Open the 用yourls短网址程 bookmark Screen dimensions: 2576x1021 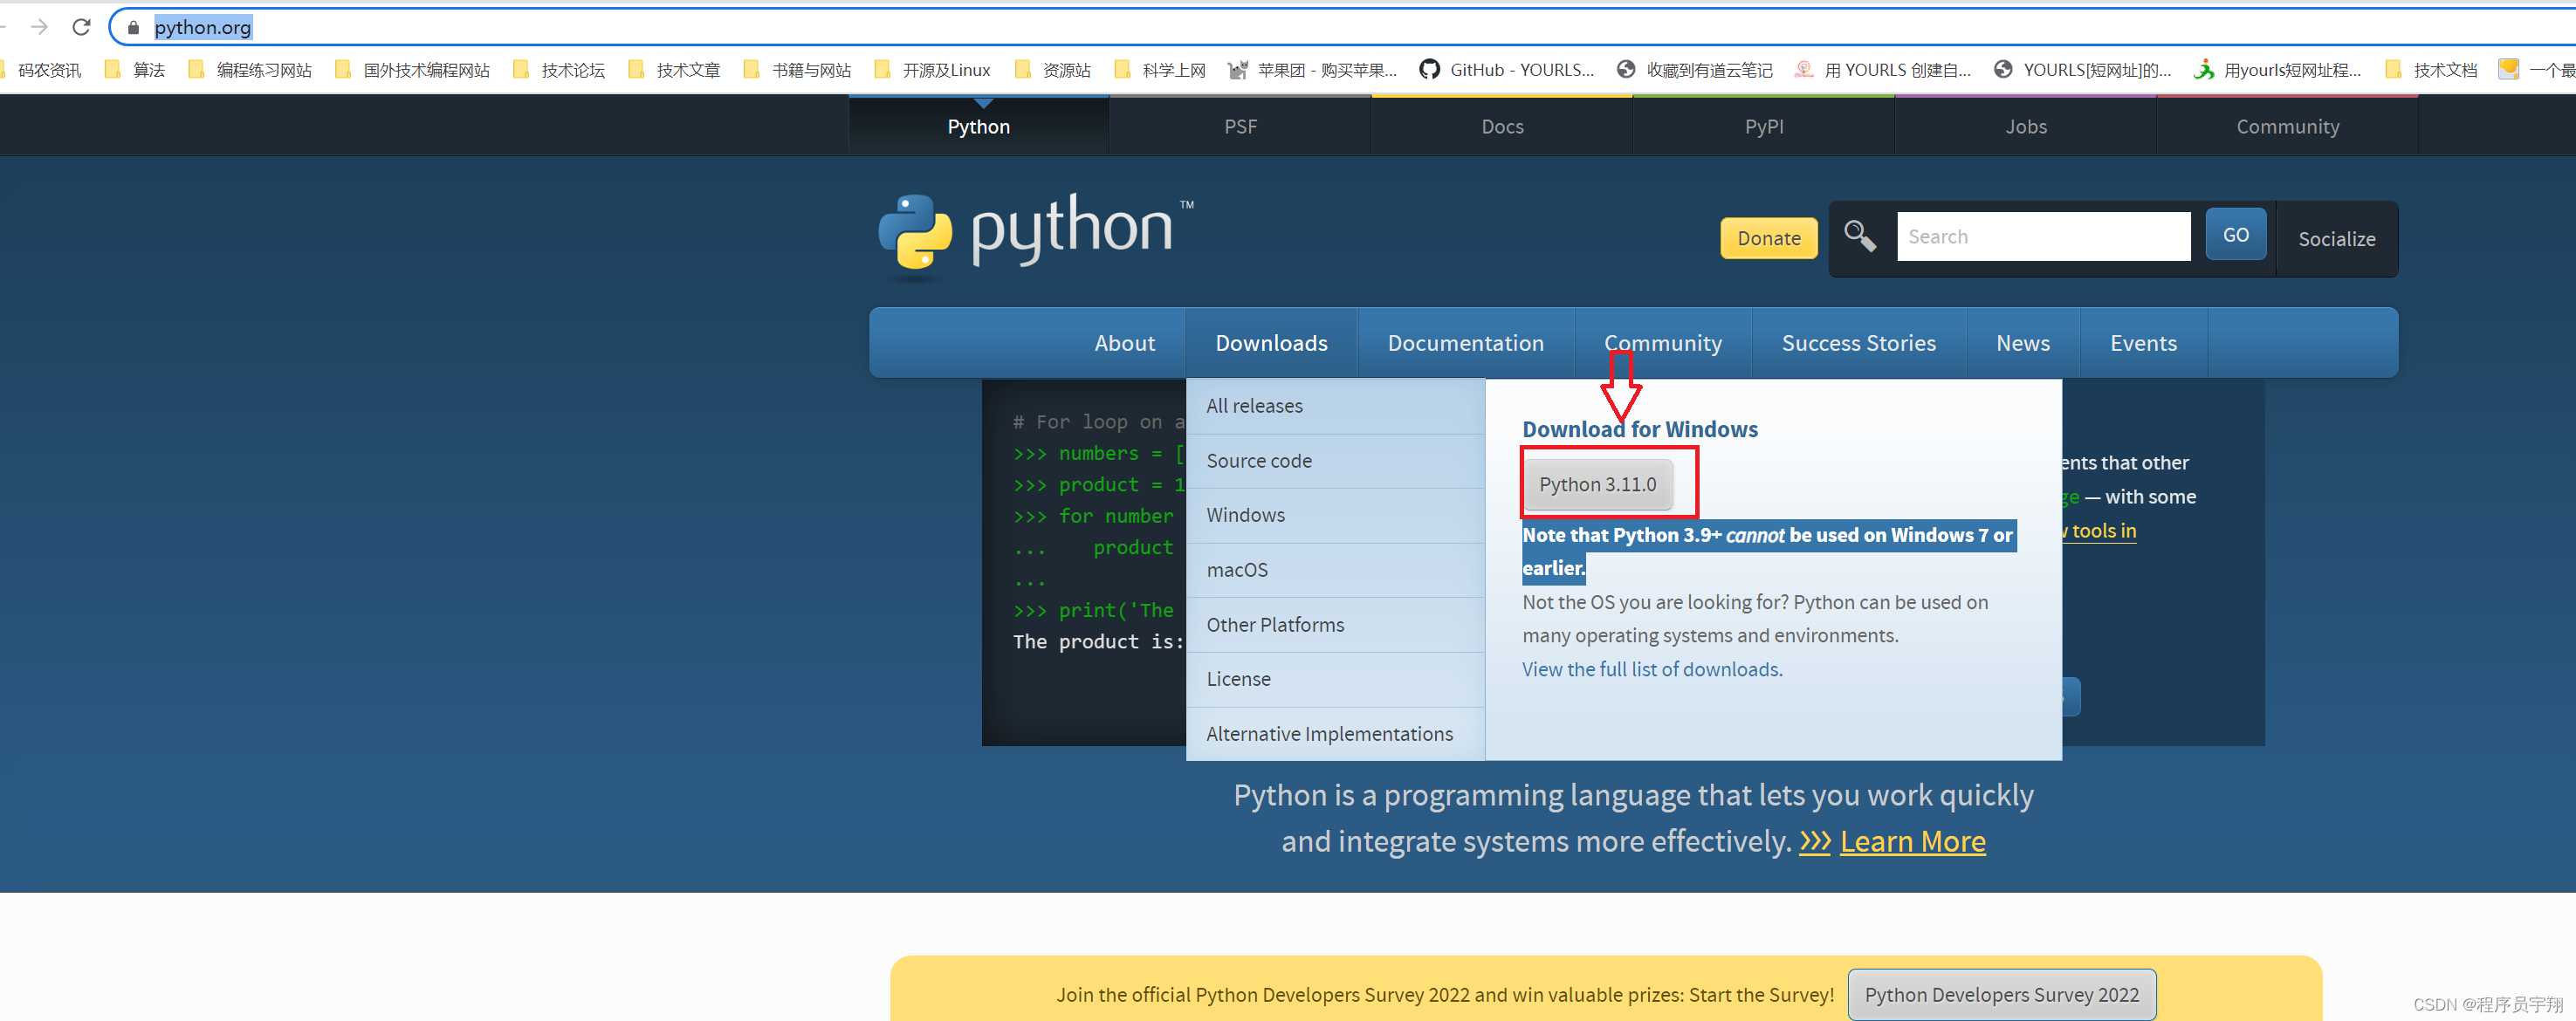(2278, 70)
